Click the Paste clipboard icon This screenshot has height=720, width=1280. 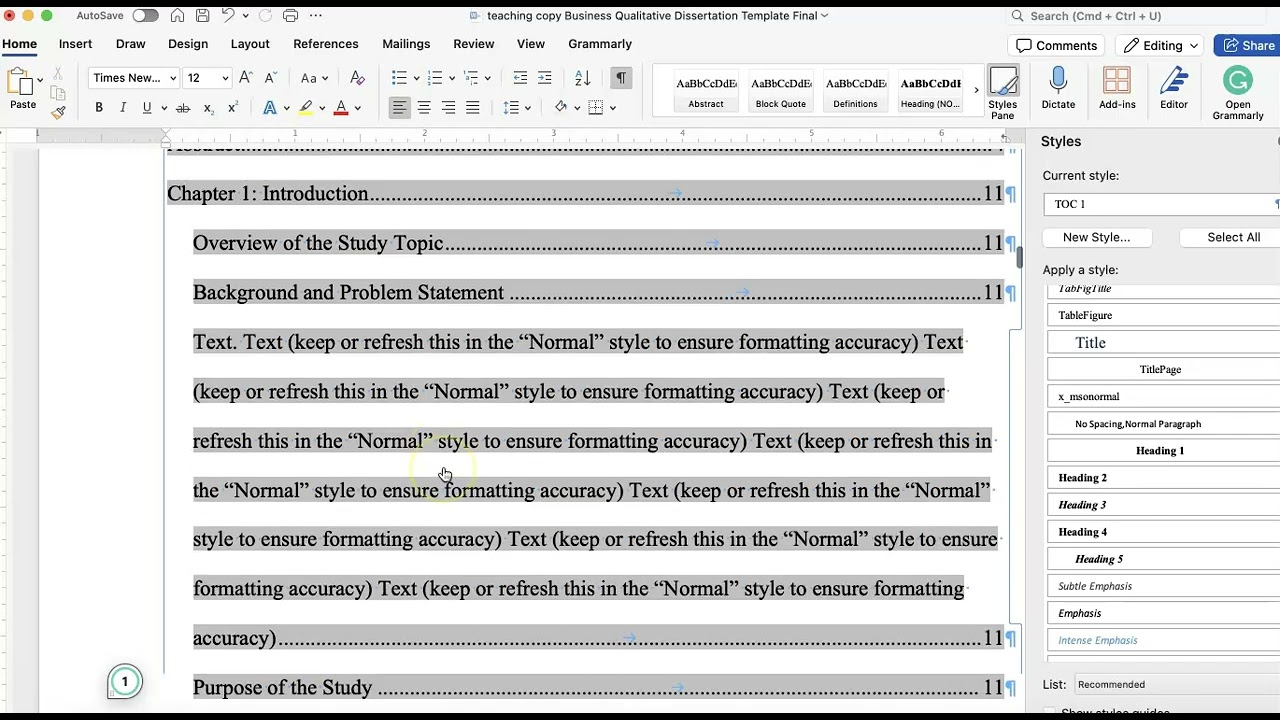point(20,84)
